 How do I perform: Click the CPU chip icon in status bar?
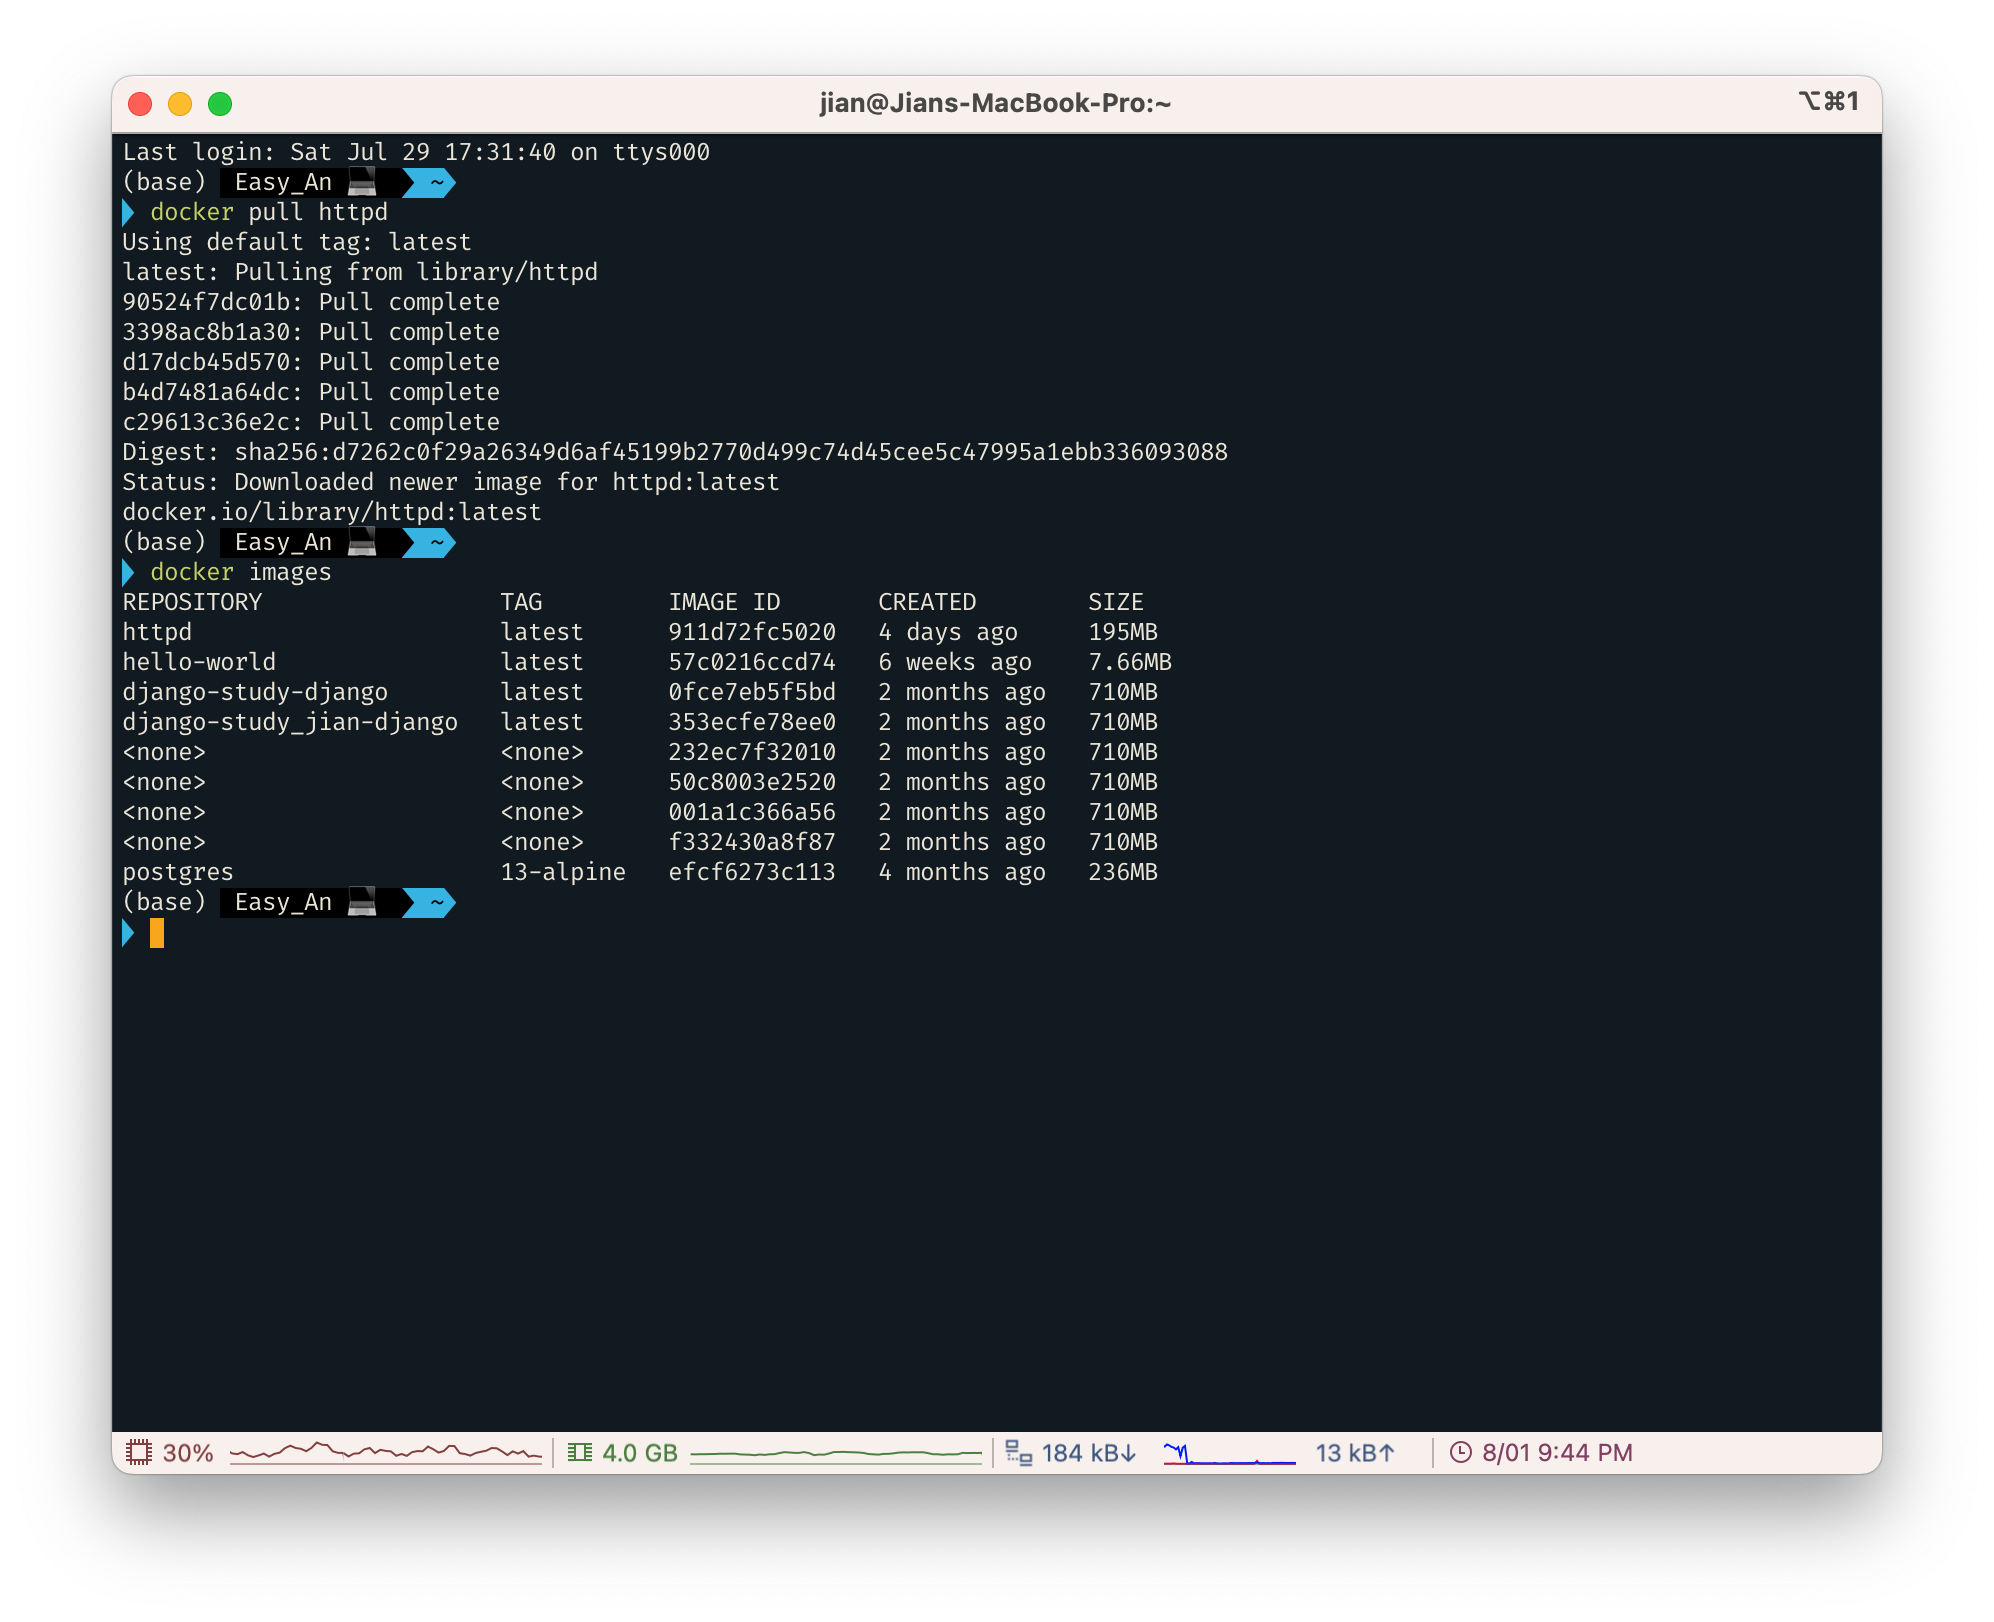pyautogui.click(x=138, y=1452)
